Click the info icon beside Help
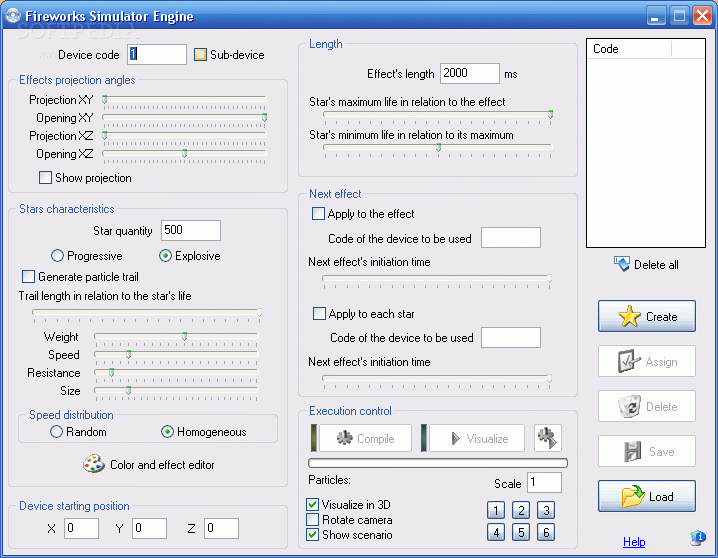This screenshot has height=558, width=718. [698, 538]
